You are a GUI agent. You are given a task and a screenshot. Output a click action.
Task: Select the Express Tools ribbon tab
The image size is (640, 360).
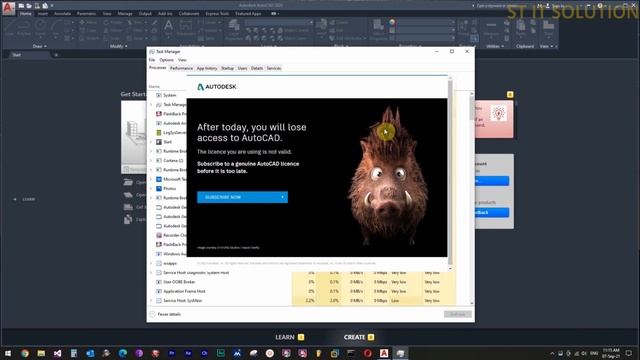(217, 13)
